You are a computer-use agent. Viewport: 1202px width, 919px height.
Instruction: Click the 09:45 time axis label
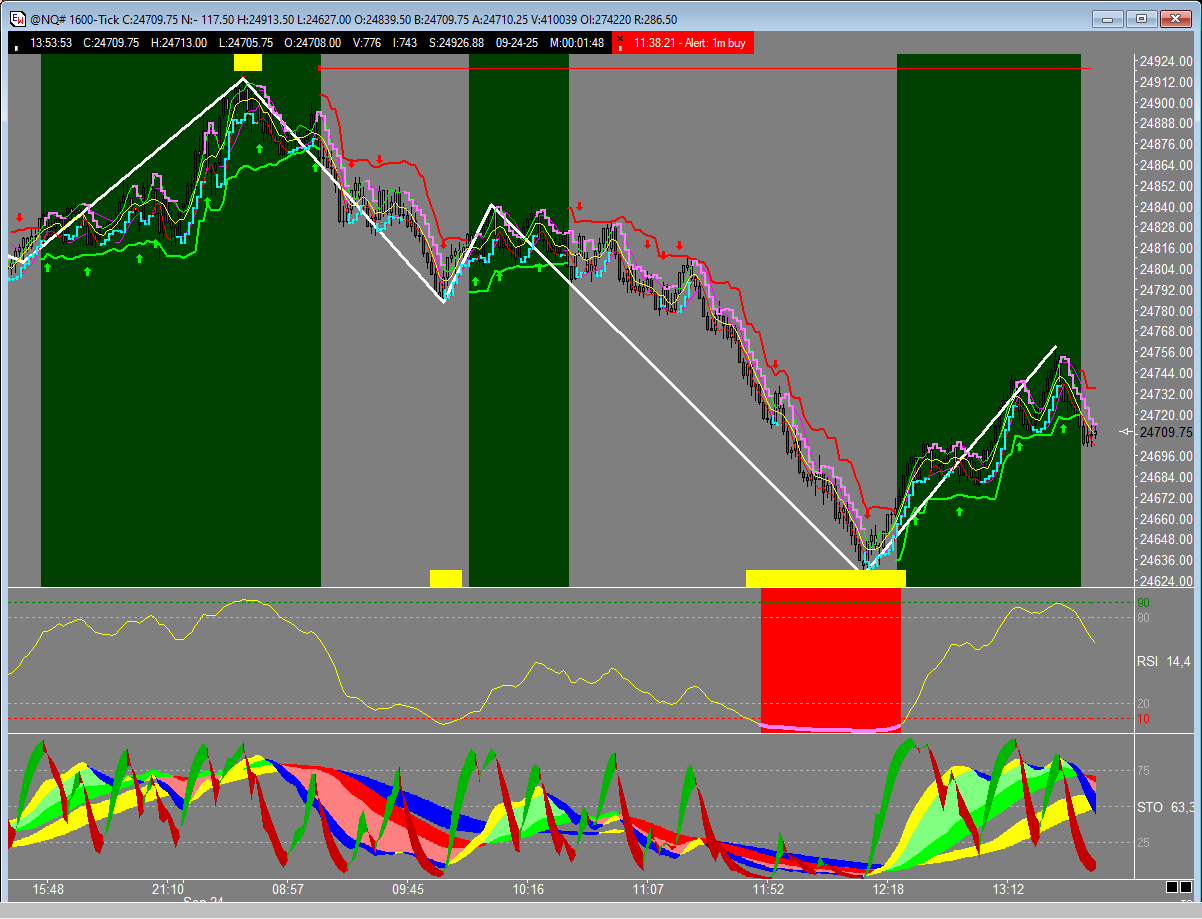tap(409, 889)
